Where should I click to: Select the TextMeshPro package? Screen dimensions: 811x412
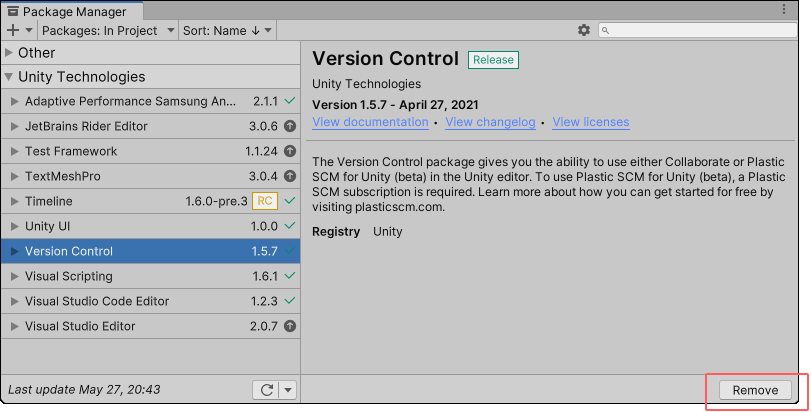[x=151, y=176]
